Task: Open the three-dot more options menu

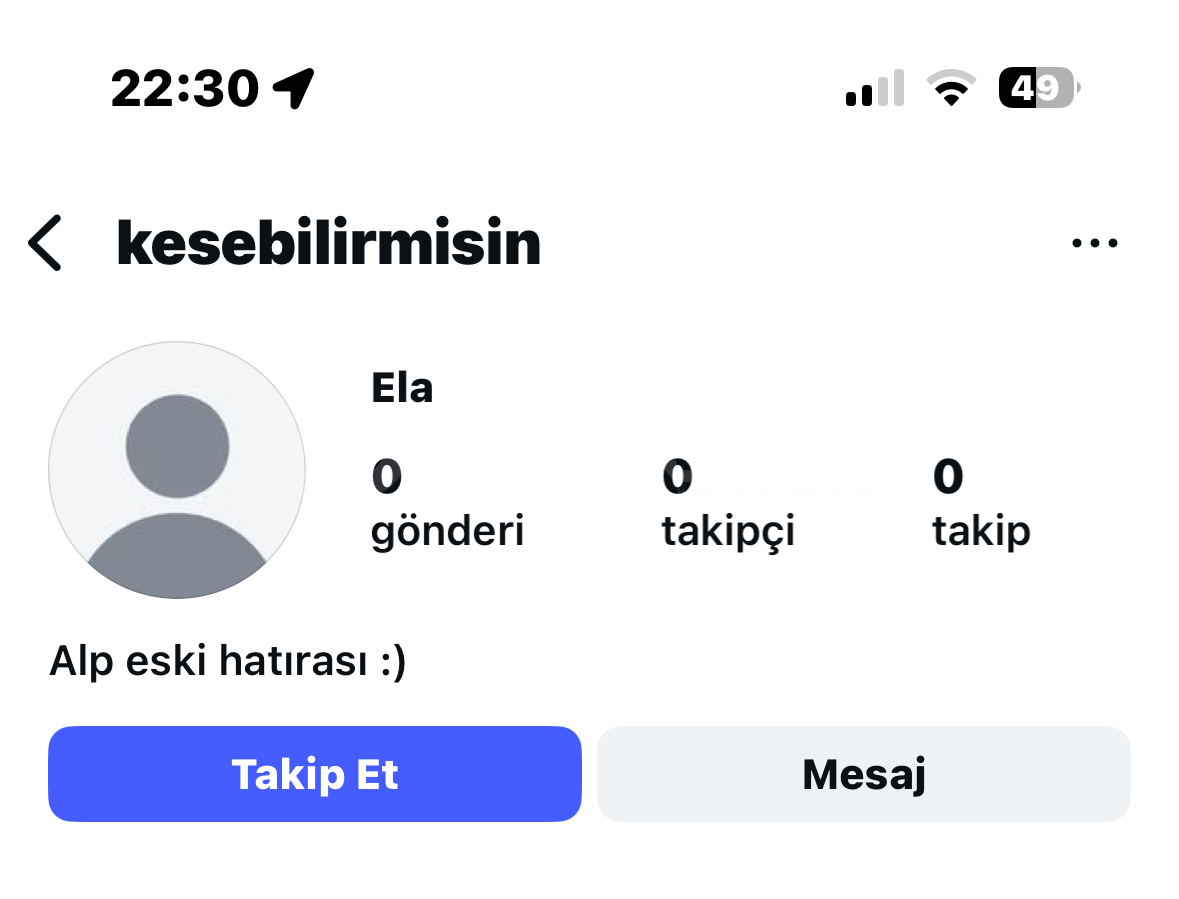Action: click(1094, 243)
